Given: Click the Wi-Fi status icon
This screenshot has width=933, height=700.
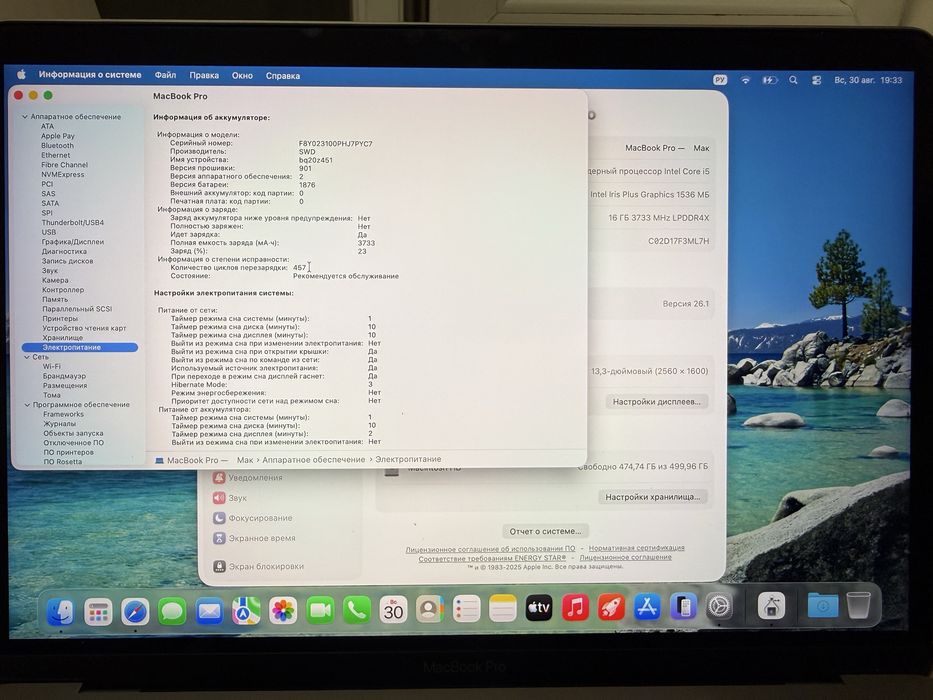Looking at the screenshot, I should (x=745, y=80).
